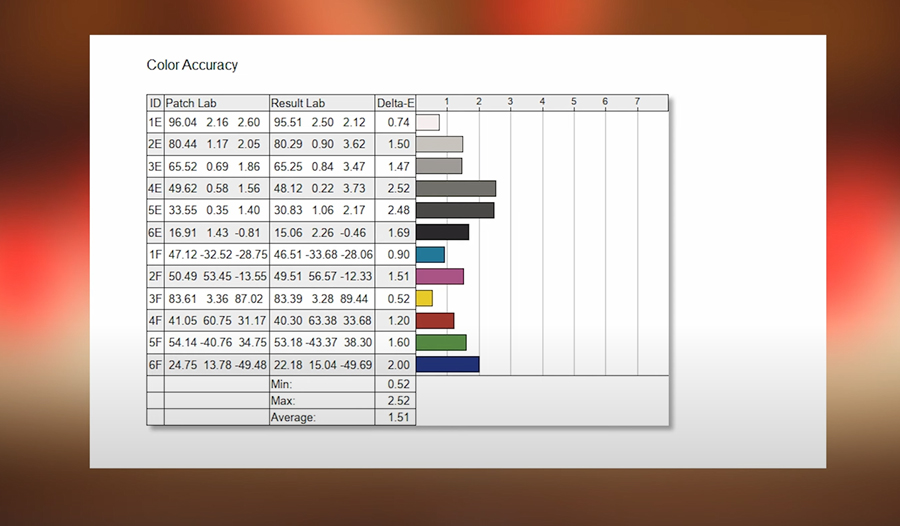The image size is (900, 526).
Task: Click the light gray 2E bar
Action: tap(439, 144)
